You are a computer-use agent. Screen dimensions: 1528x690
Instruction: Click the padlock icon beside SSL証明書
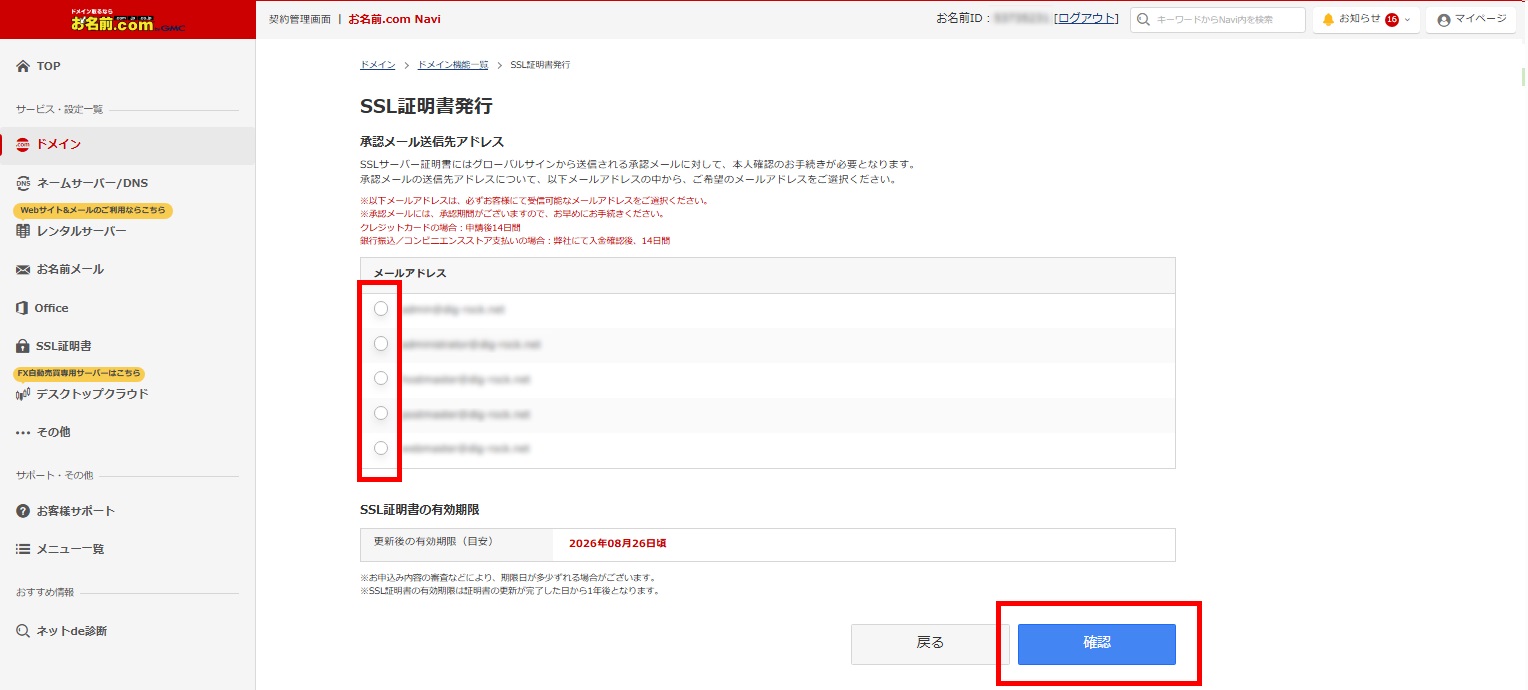[x=23, y=346]
